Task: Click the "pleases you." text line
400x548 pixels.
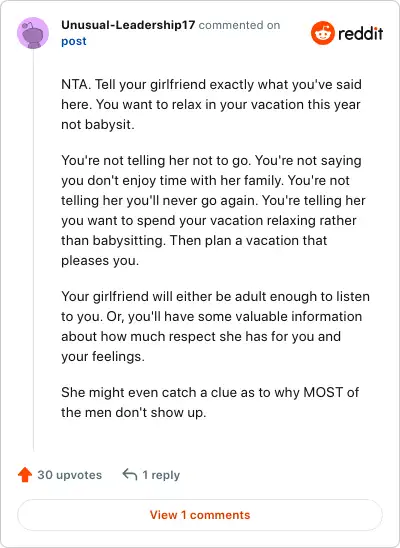Action: point(100,261)
